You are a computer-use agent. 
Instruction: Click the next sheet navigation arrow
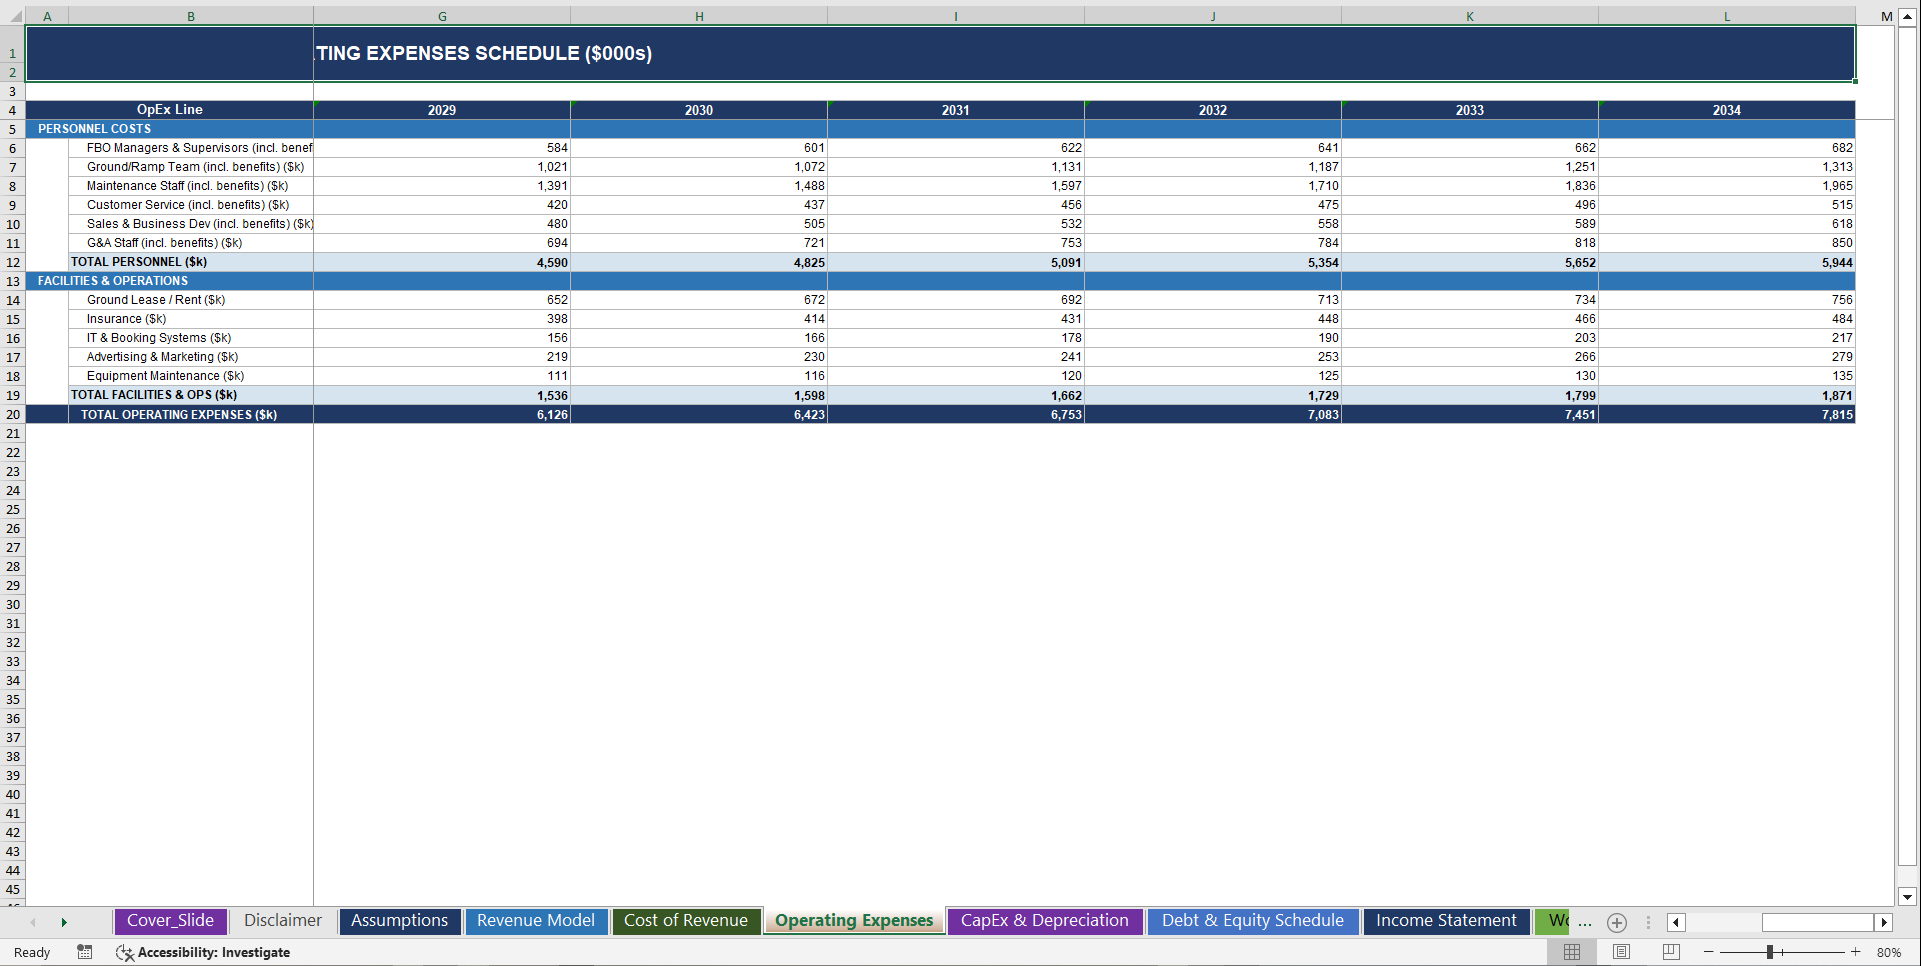coord(64,922)
